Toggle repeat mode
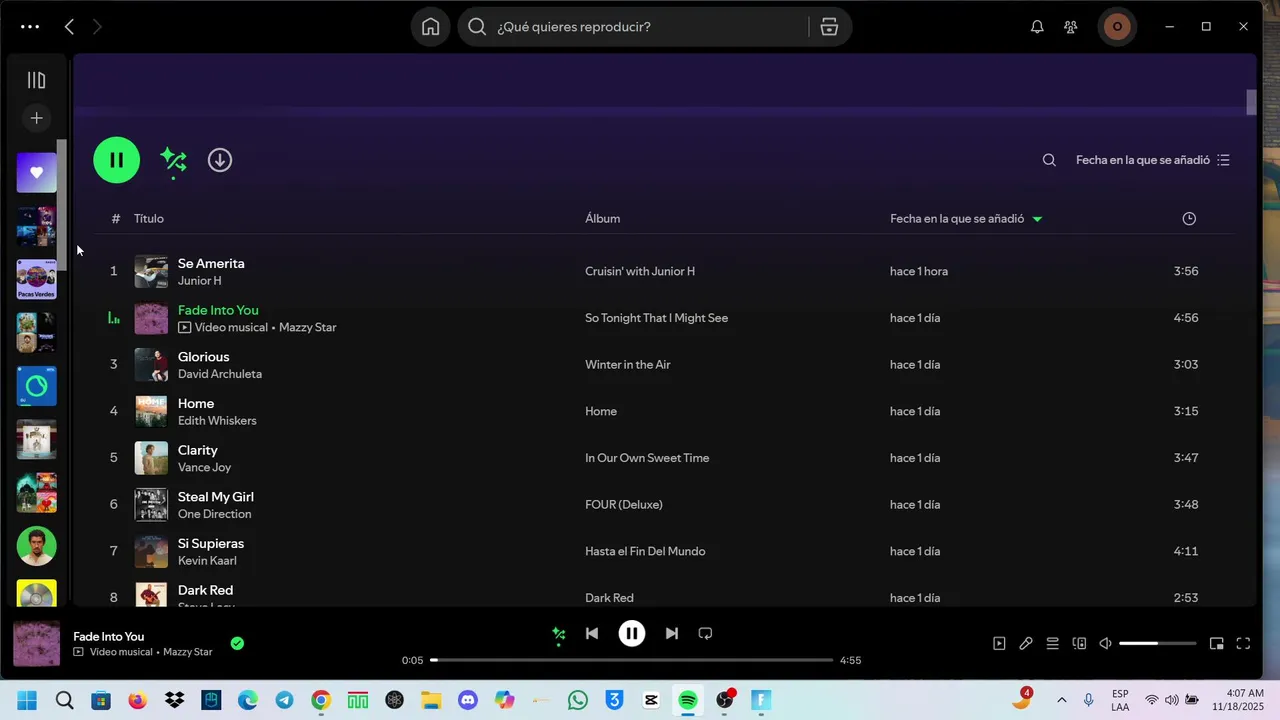 coord(705,633)
